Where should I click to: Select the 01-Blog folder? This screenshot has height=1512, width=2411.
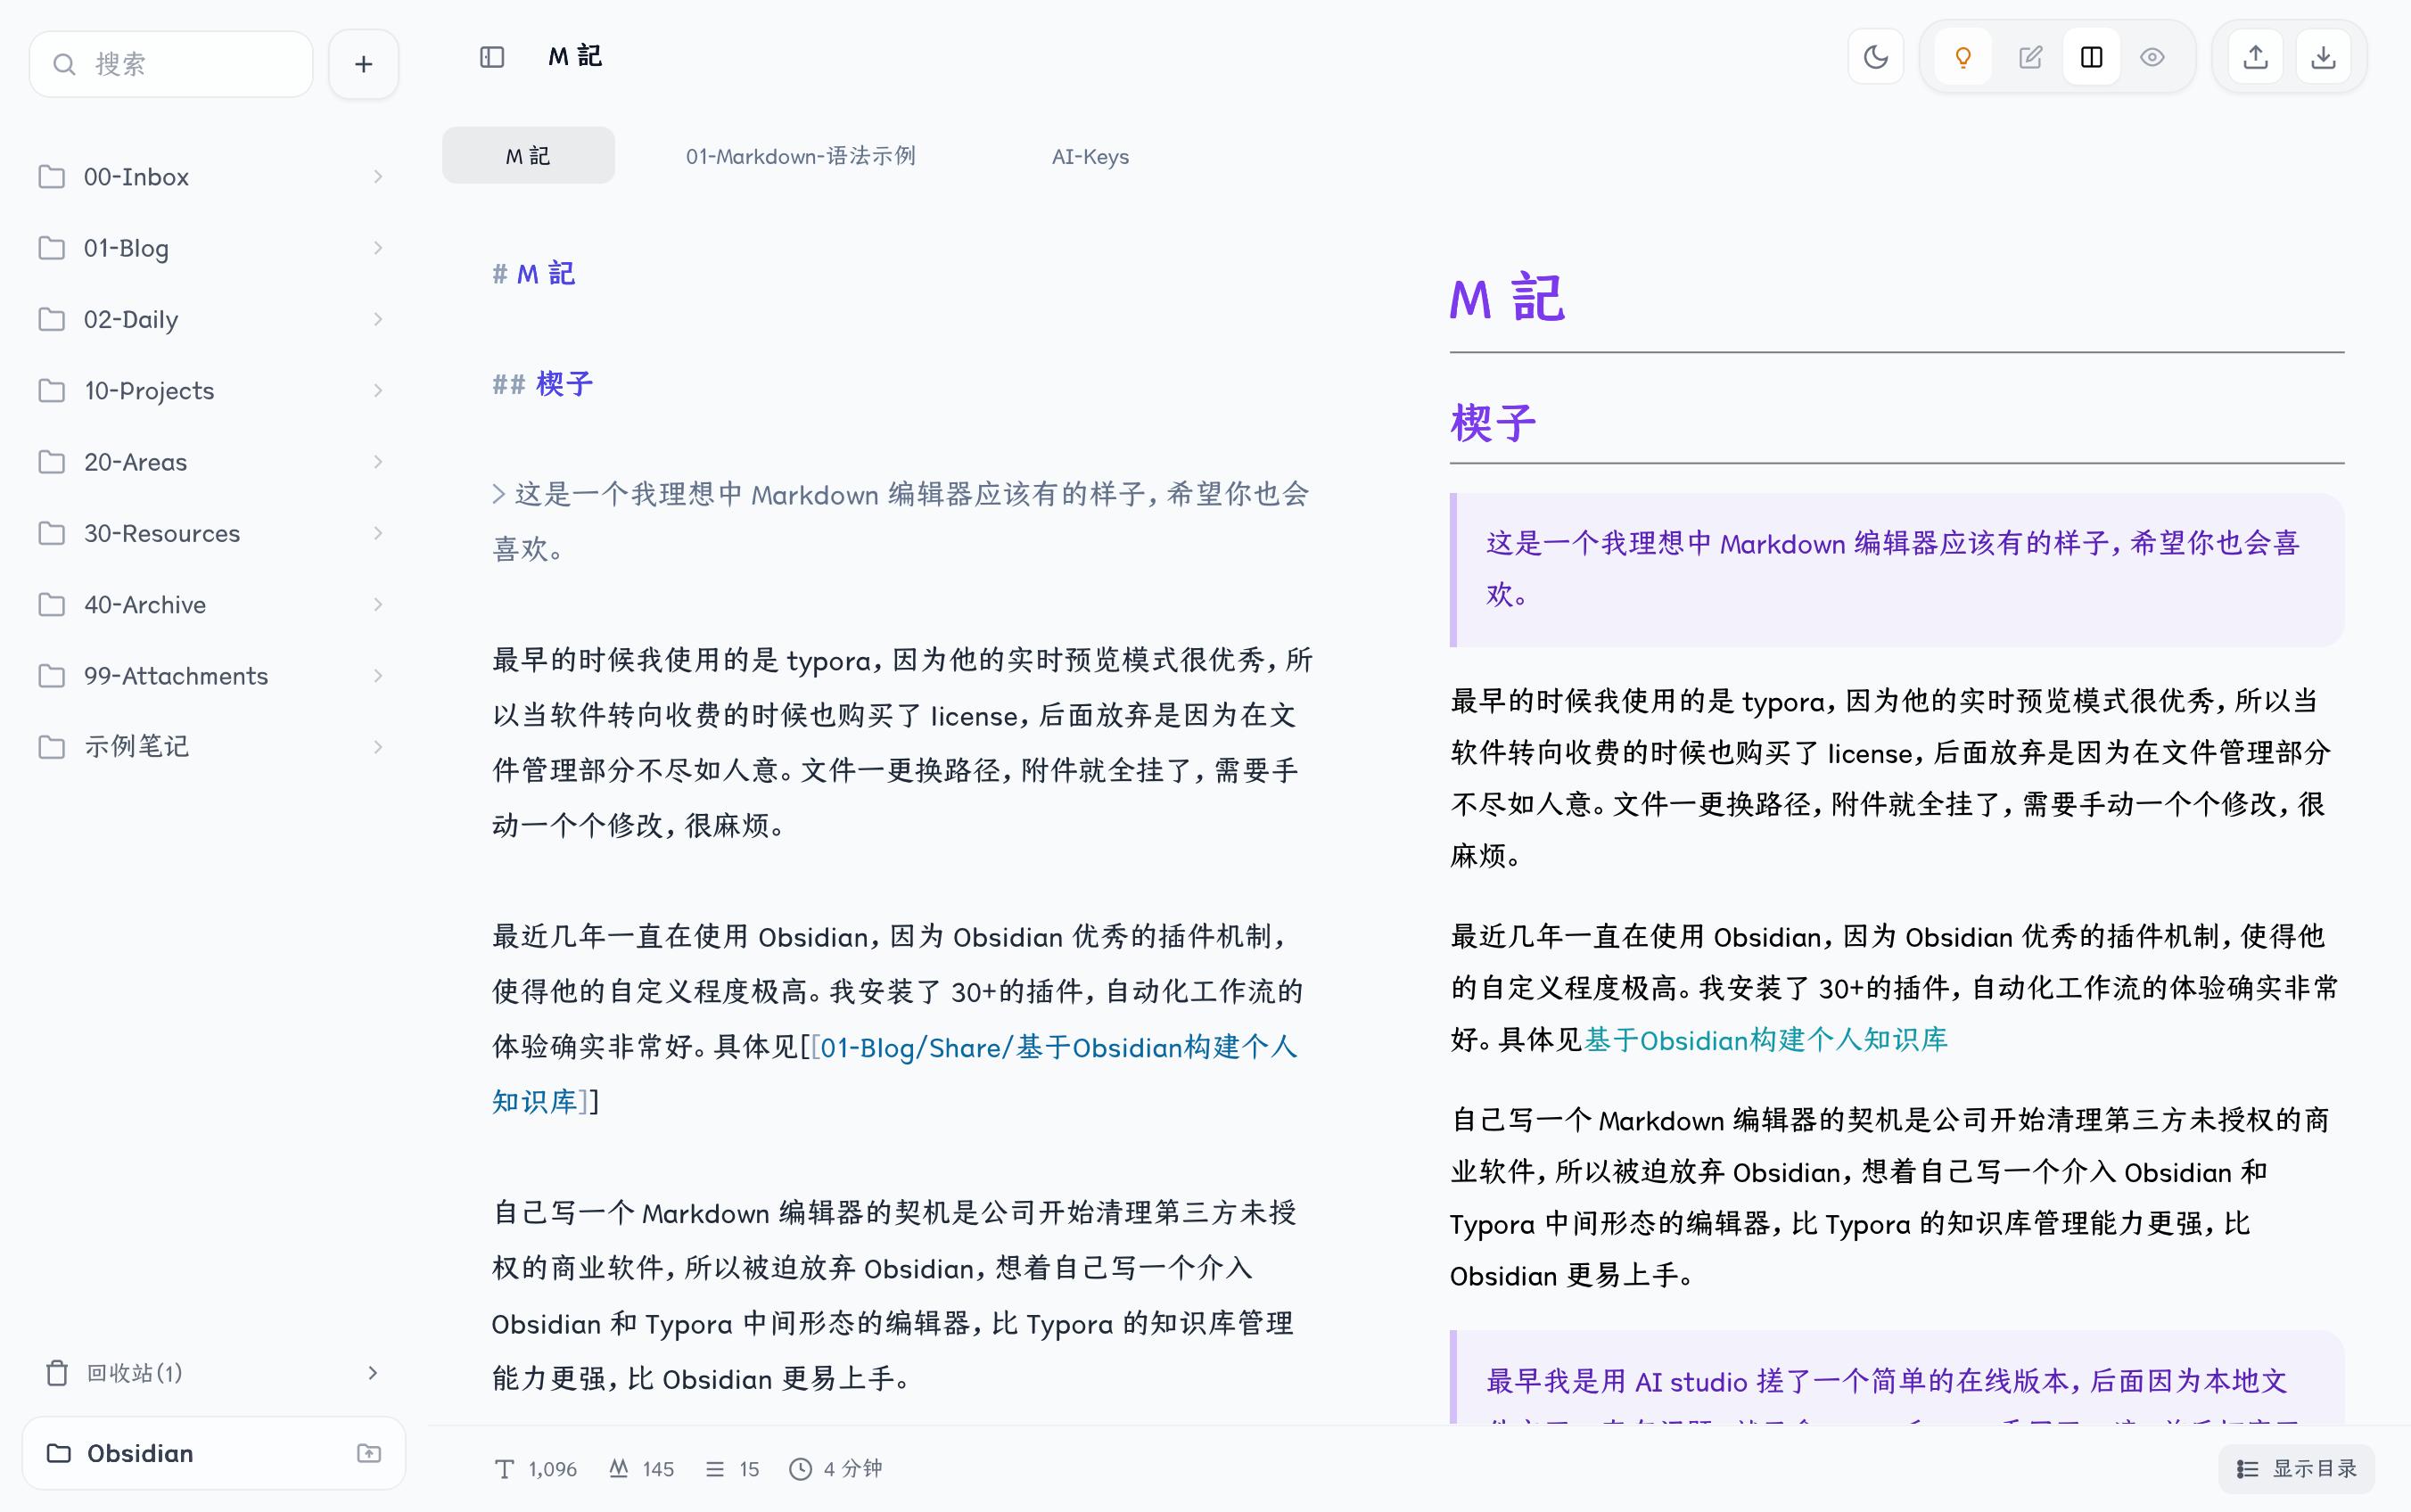(214, 248)
